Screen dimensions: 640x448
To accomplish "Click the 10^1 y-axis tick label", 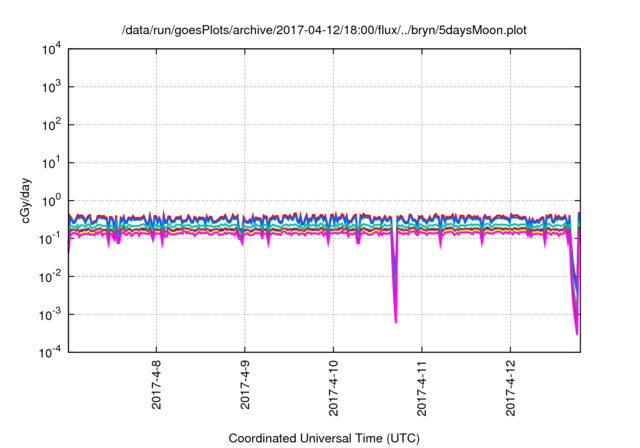I will pos(52,163).
